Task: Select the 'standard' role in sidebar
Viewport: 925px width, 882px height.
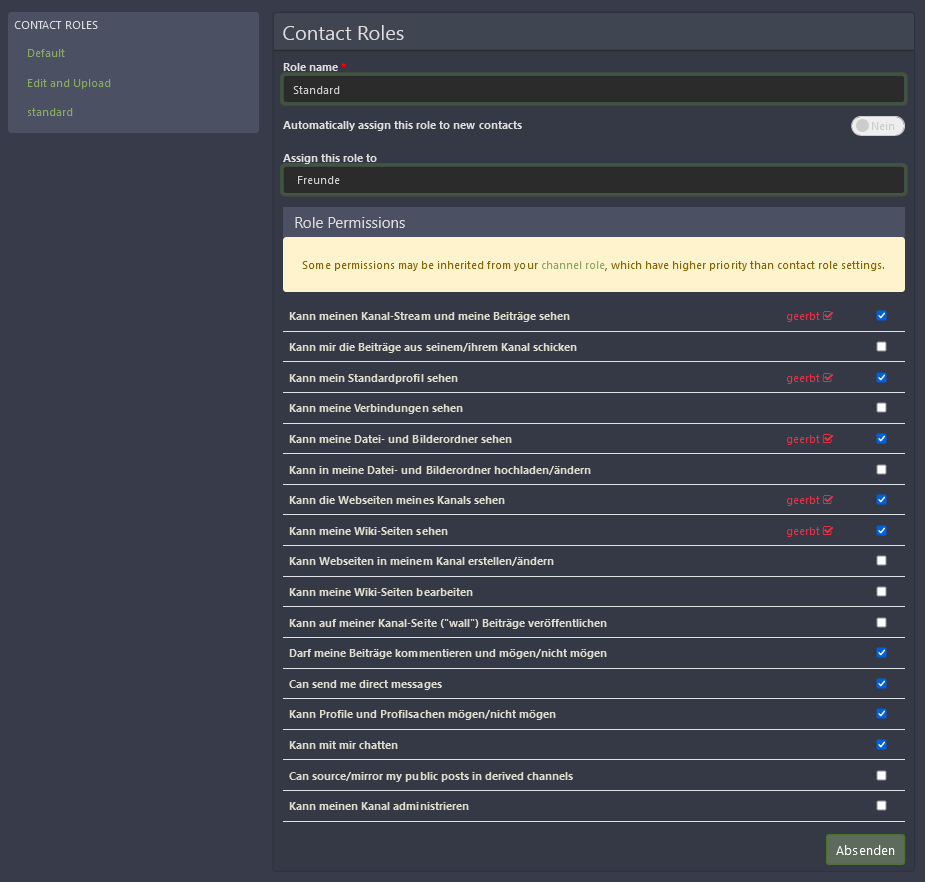Action: [50, 112]
